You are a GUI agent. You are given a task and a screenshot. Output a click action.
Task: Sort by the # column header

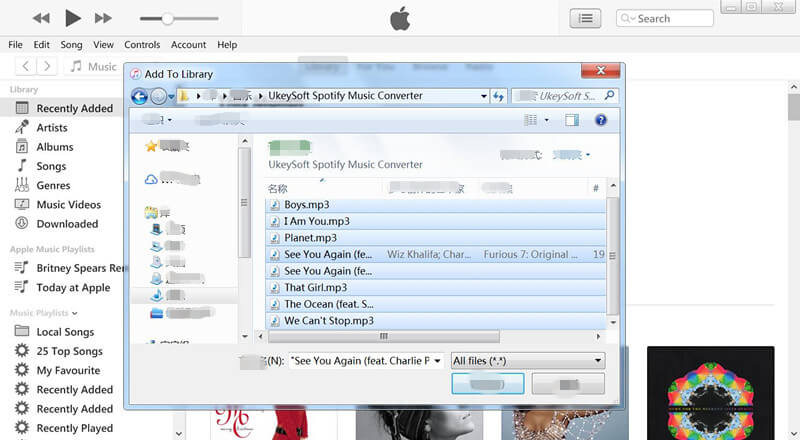pyautogui.click(x=595, y=188)
